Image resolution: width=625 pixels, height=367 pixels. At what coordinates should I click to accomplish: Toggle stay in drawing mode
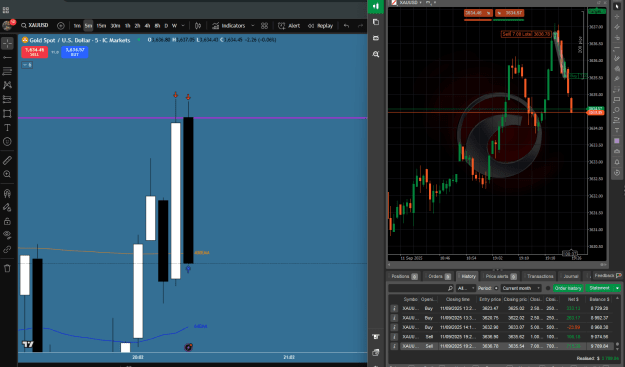click(x=7, y=207)
